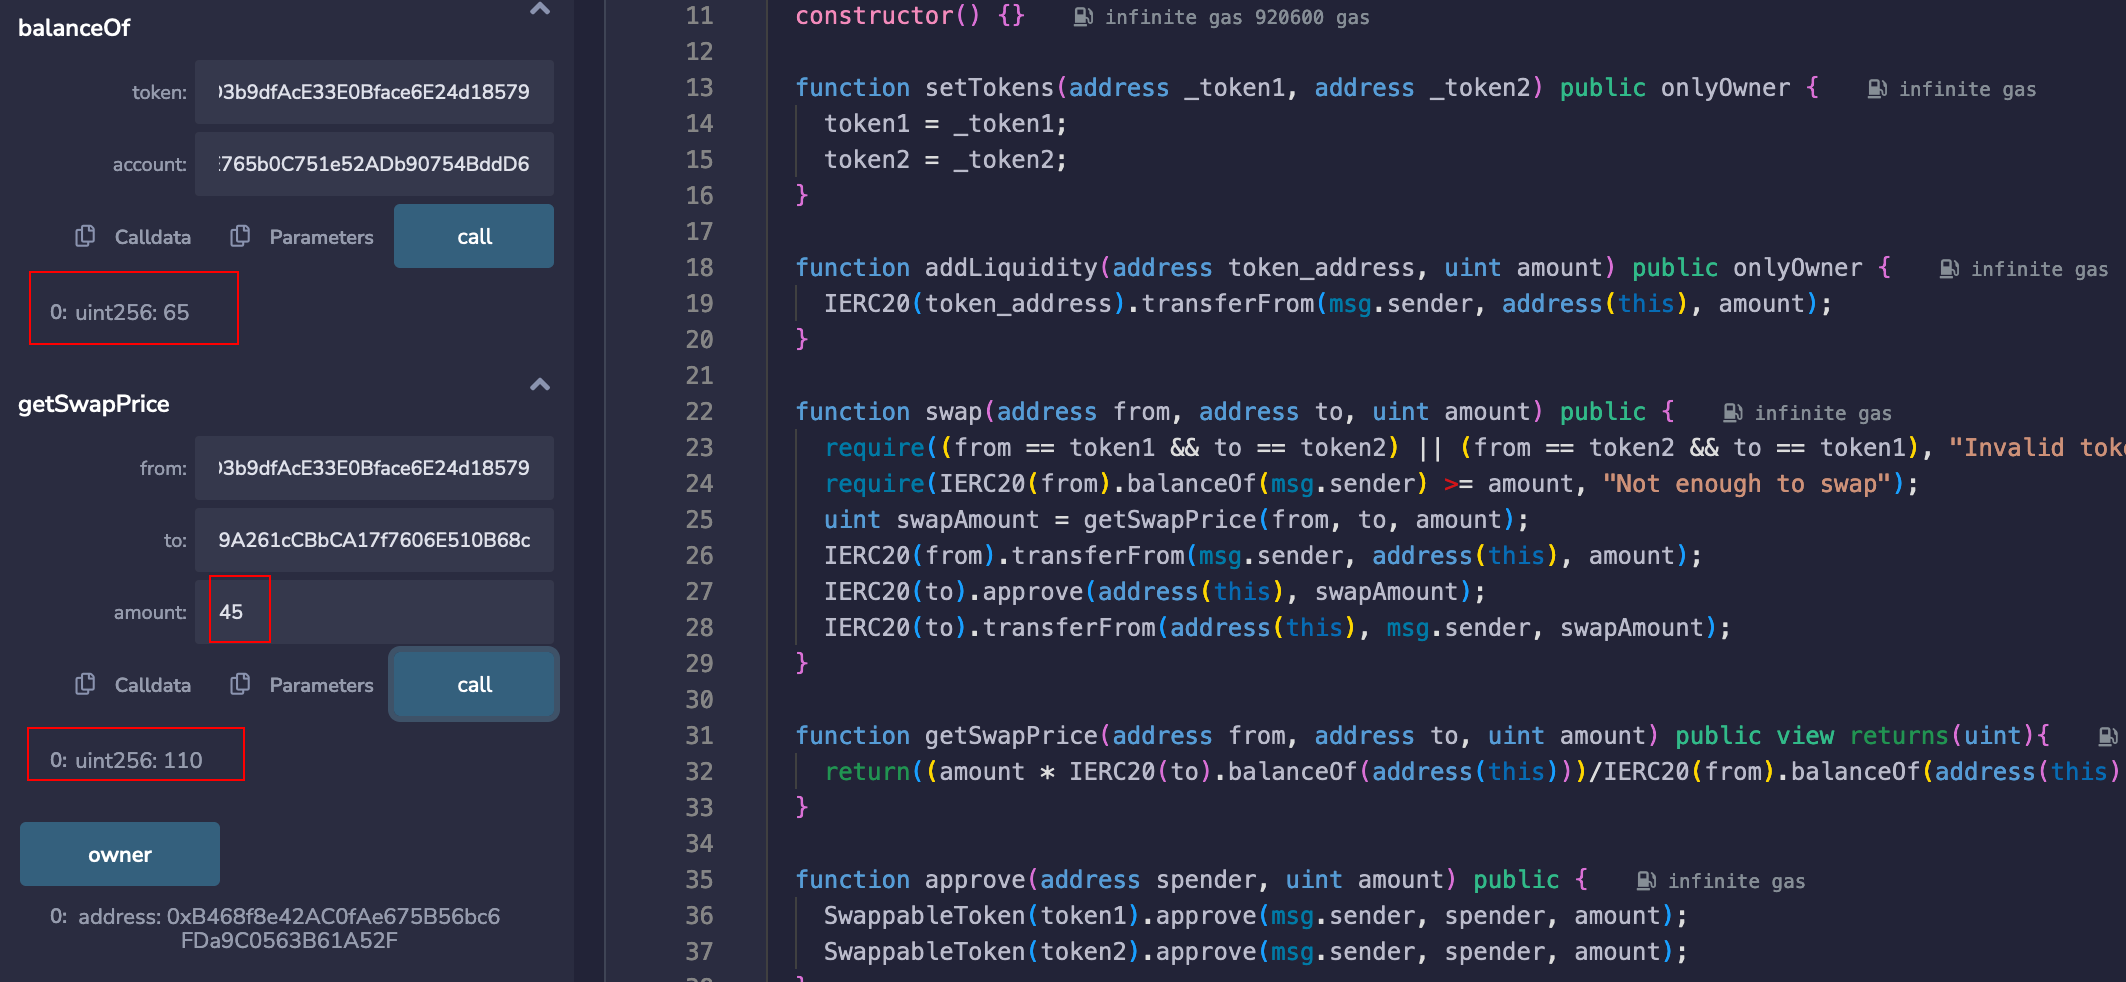Click the getSwapPrice call button
The image size is (2126, 982).
tap(474, 684)
